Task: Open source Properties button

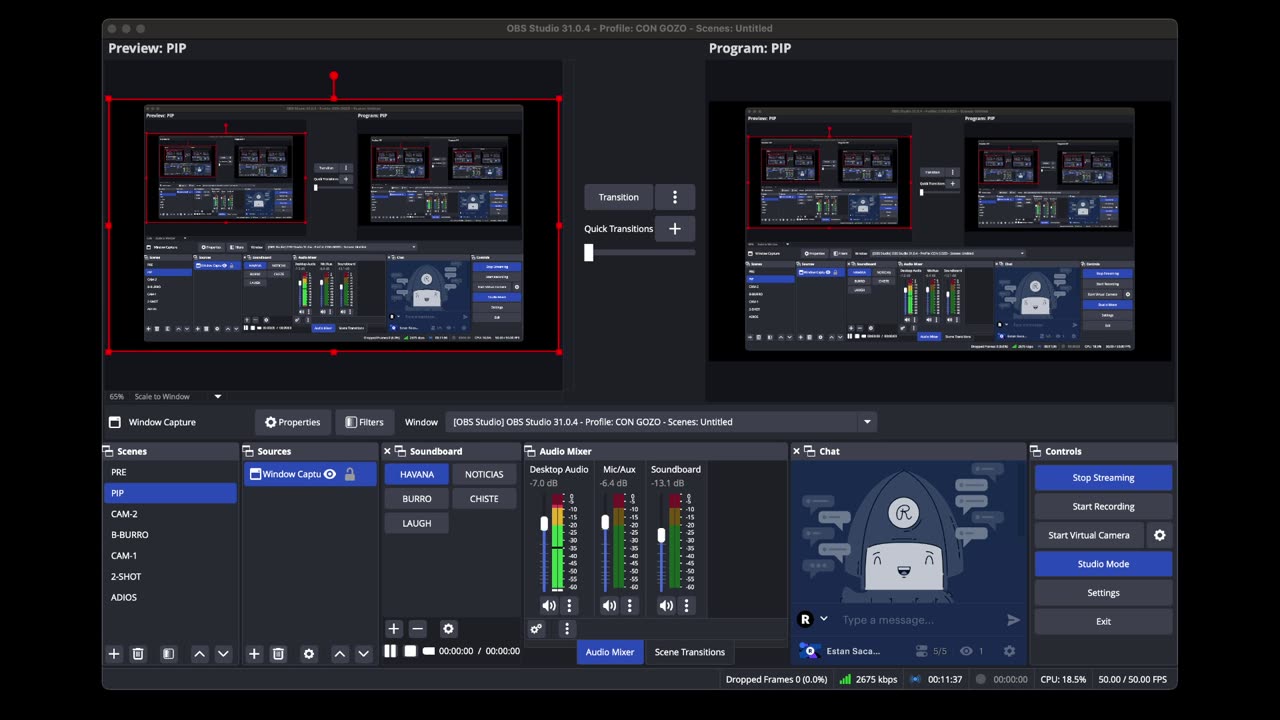Action: [293, 422]
